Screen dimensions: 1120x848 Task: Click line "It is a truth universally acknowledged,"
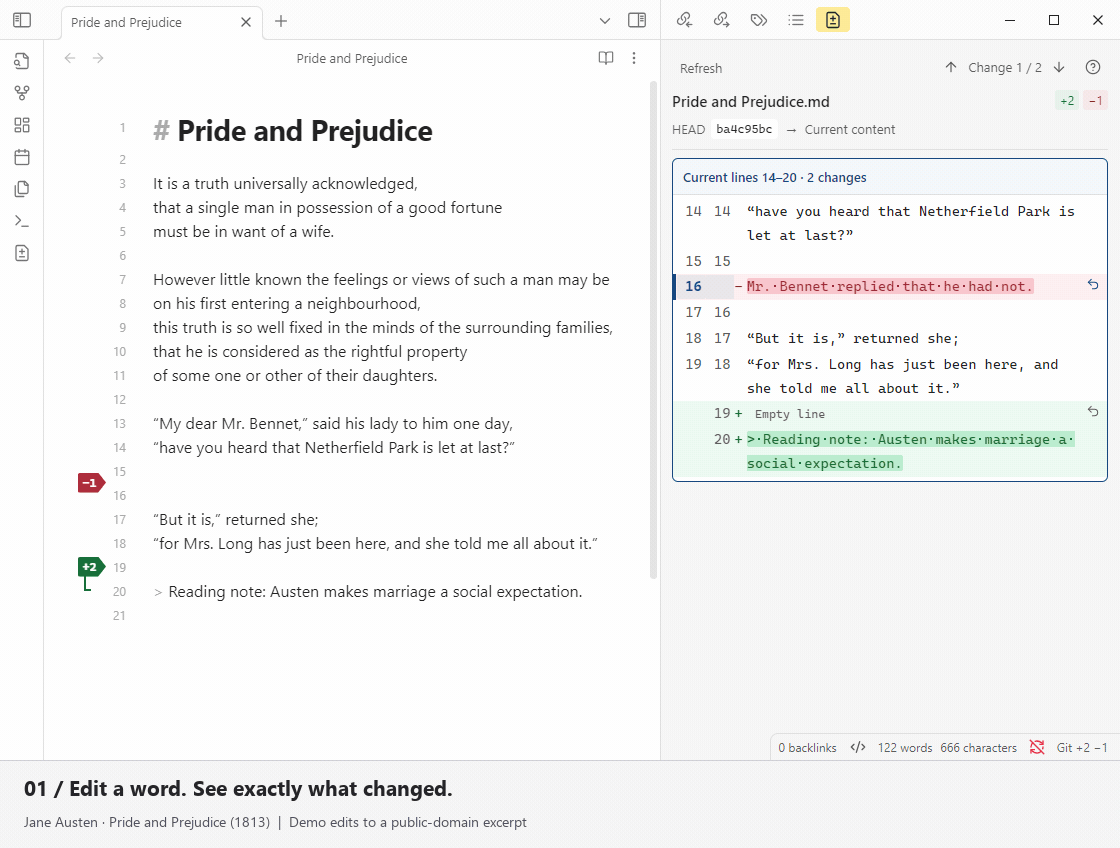(x=285, y=184)
